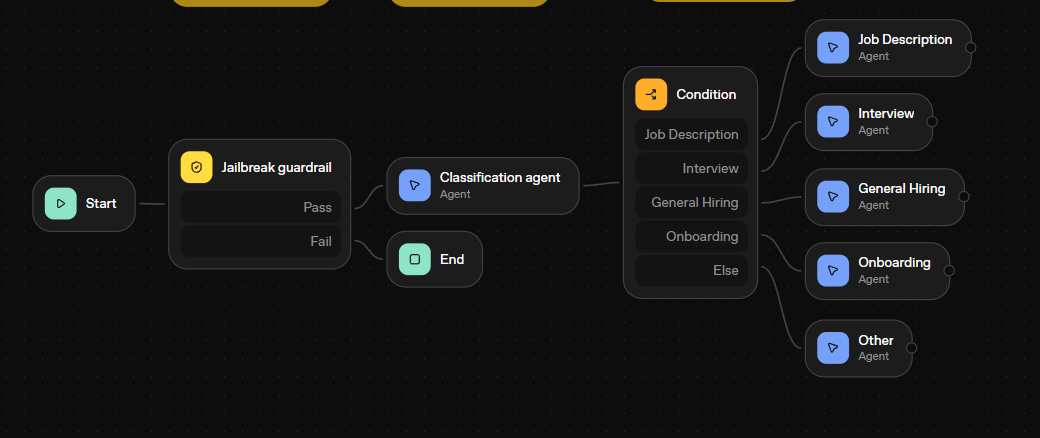Select the Interview agent node title

(886, 113)
